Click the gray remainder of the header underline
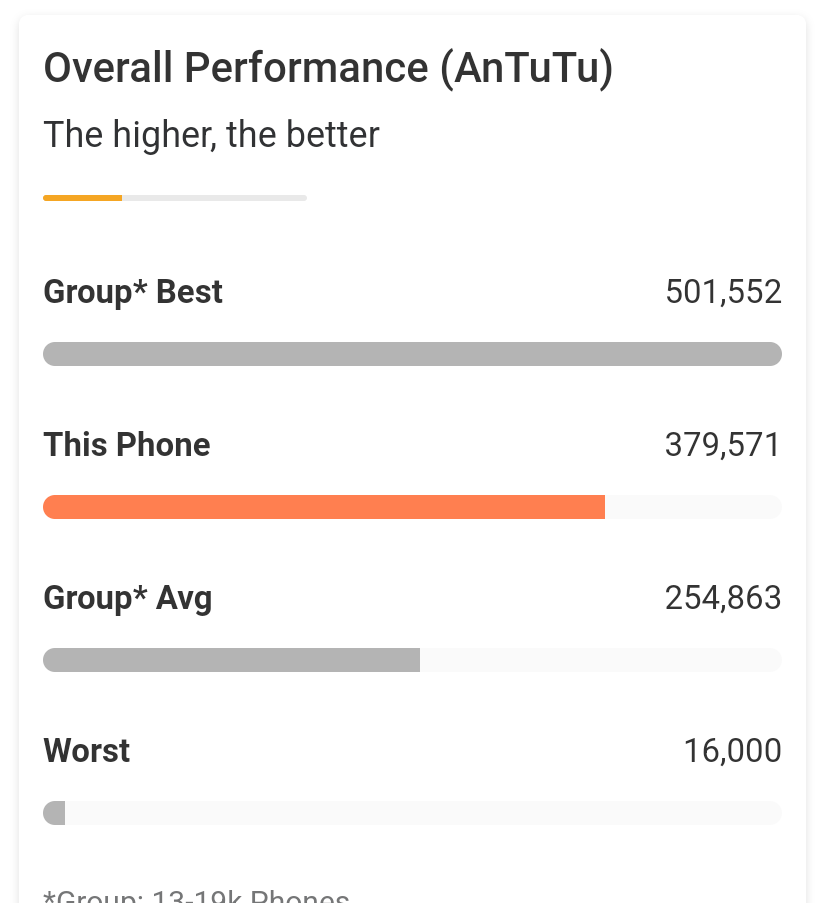This screenshot has height=903, width=817. (214, 198)
